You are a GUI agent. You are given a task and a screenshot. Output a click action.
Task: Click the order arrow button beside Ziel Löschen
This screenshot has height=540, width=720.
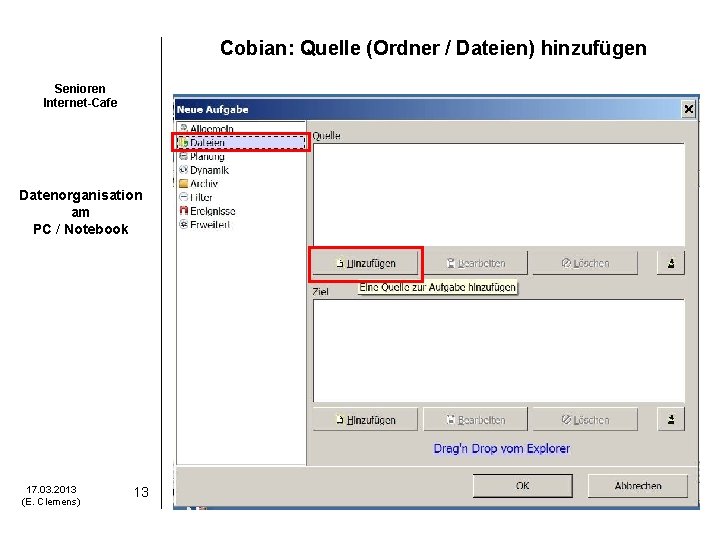click(x=671, y=419)
